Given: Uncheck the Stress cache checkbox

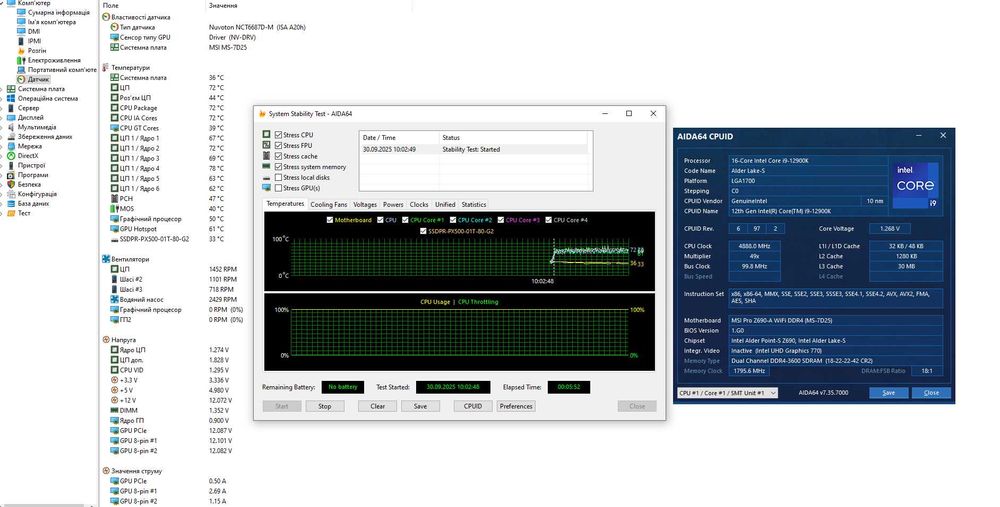Looking at the screenshot, I should [x=279, y=156].
